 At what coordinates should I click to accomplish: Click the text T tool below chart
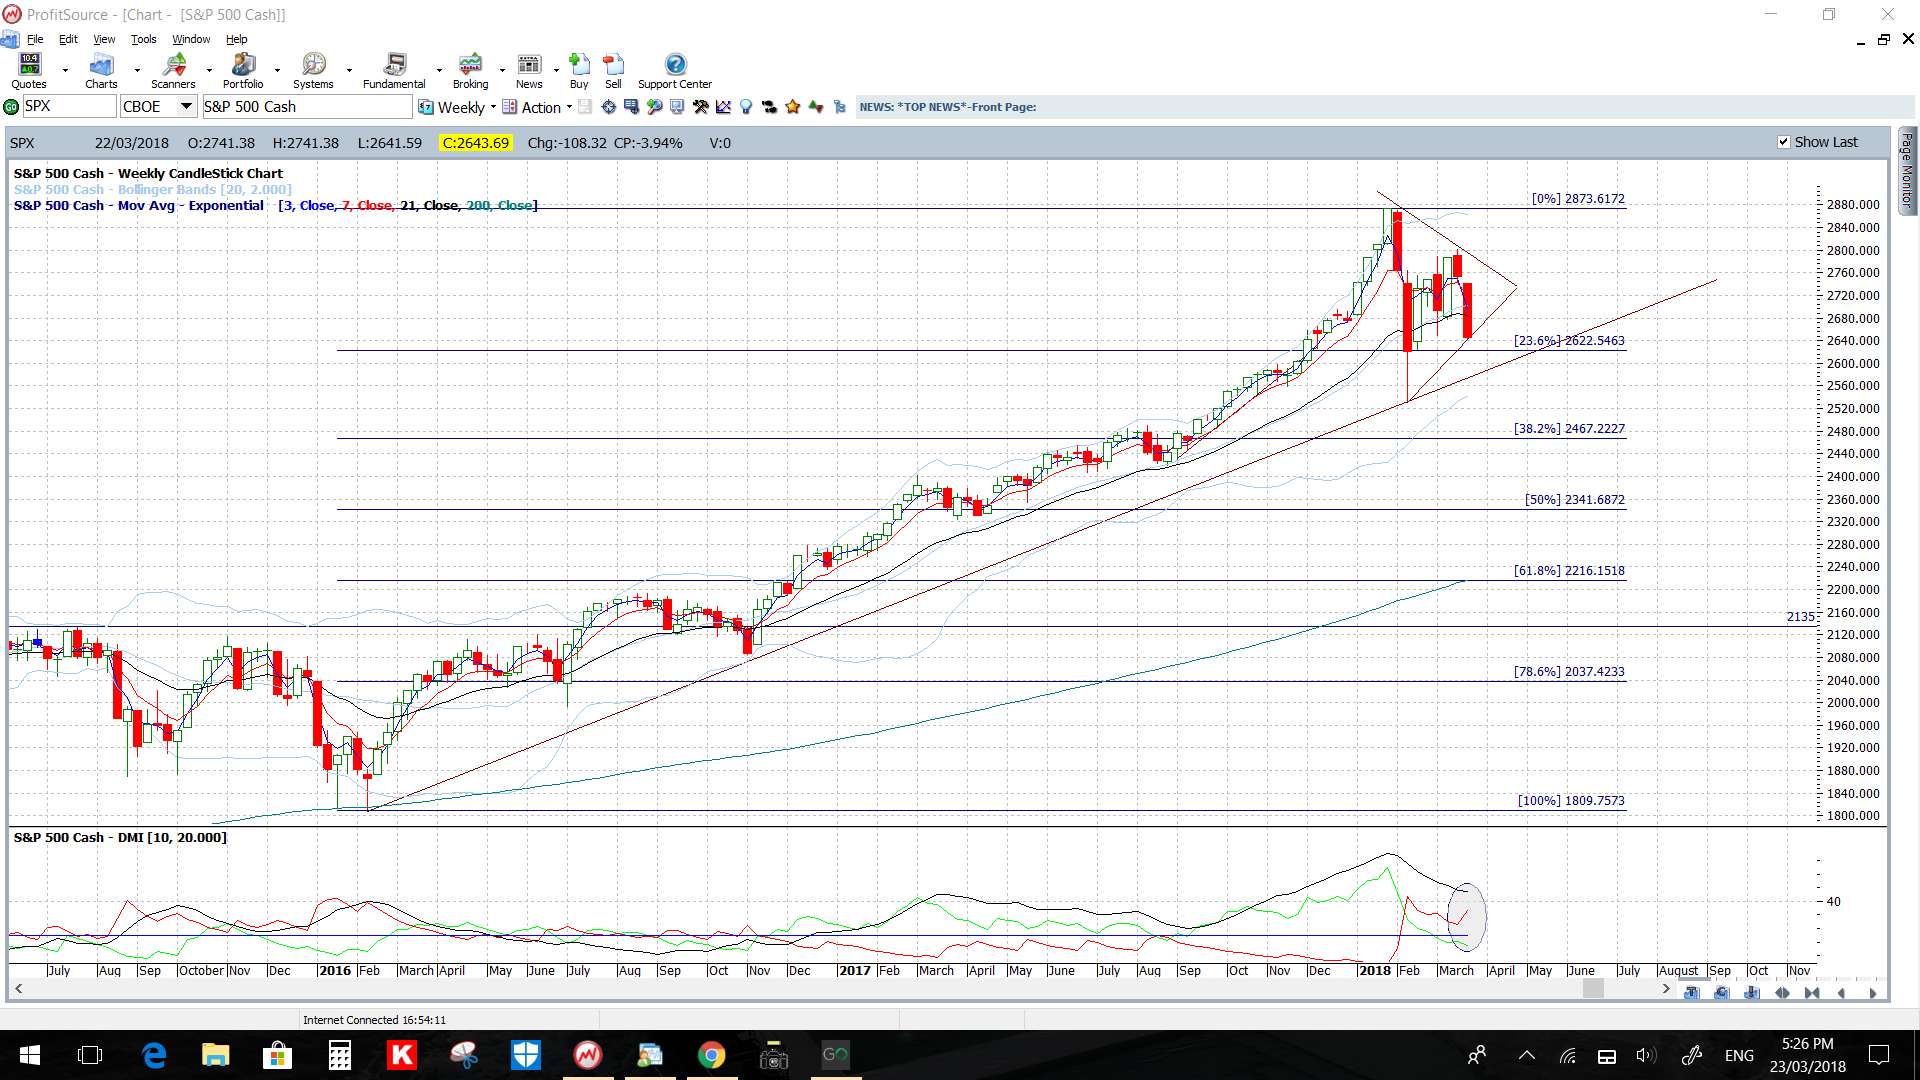pos(1691,992)
